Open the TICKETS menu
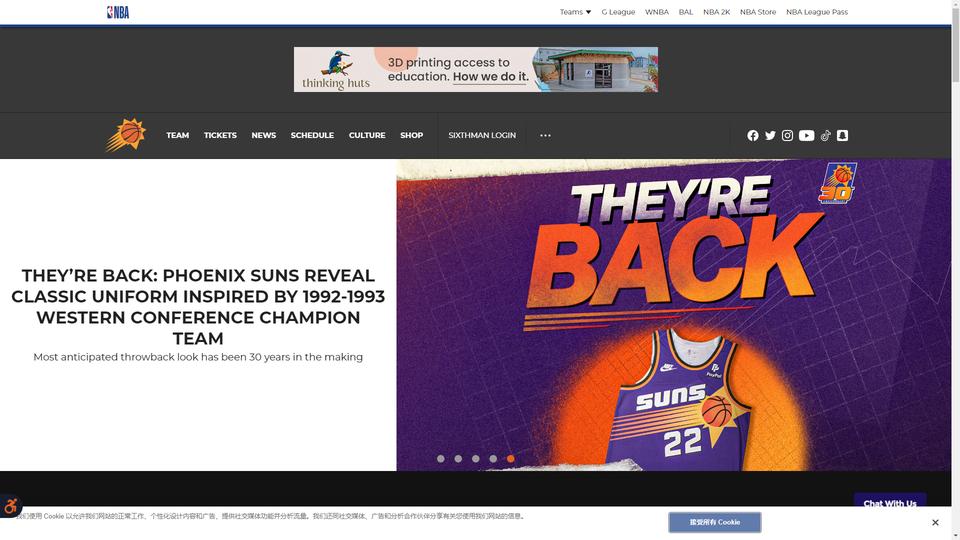 [220, 135]
